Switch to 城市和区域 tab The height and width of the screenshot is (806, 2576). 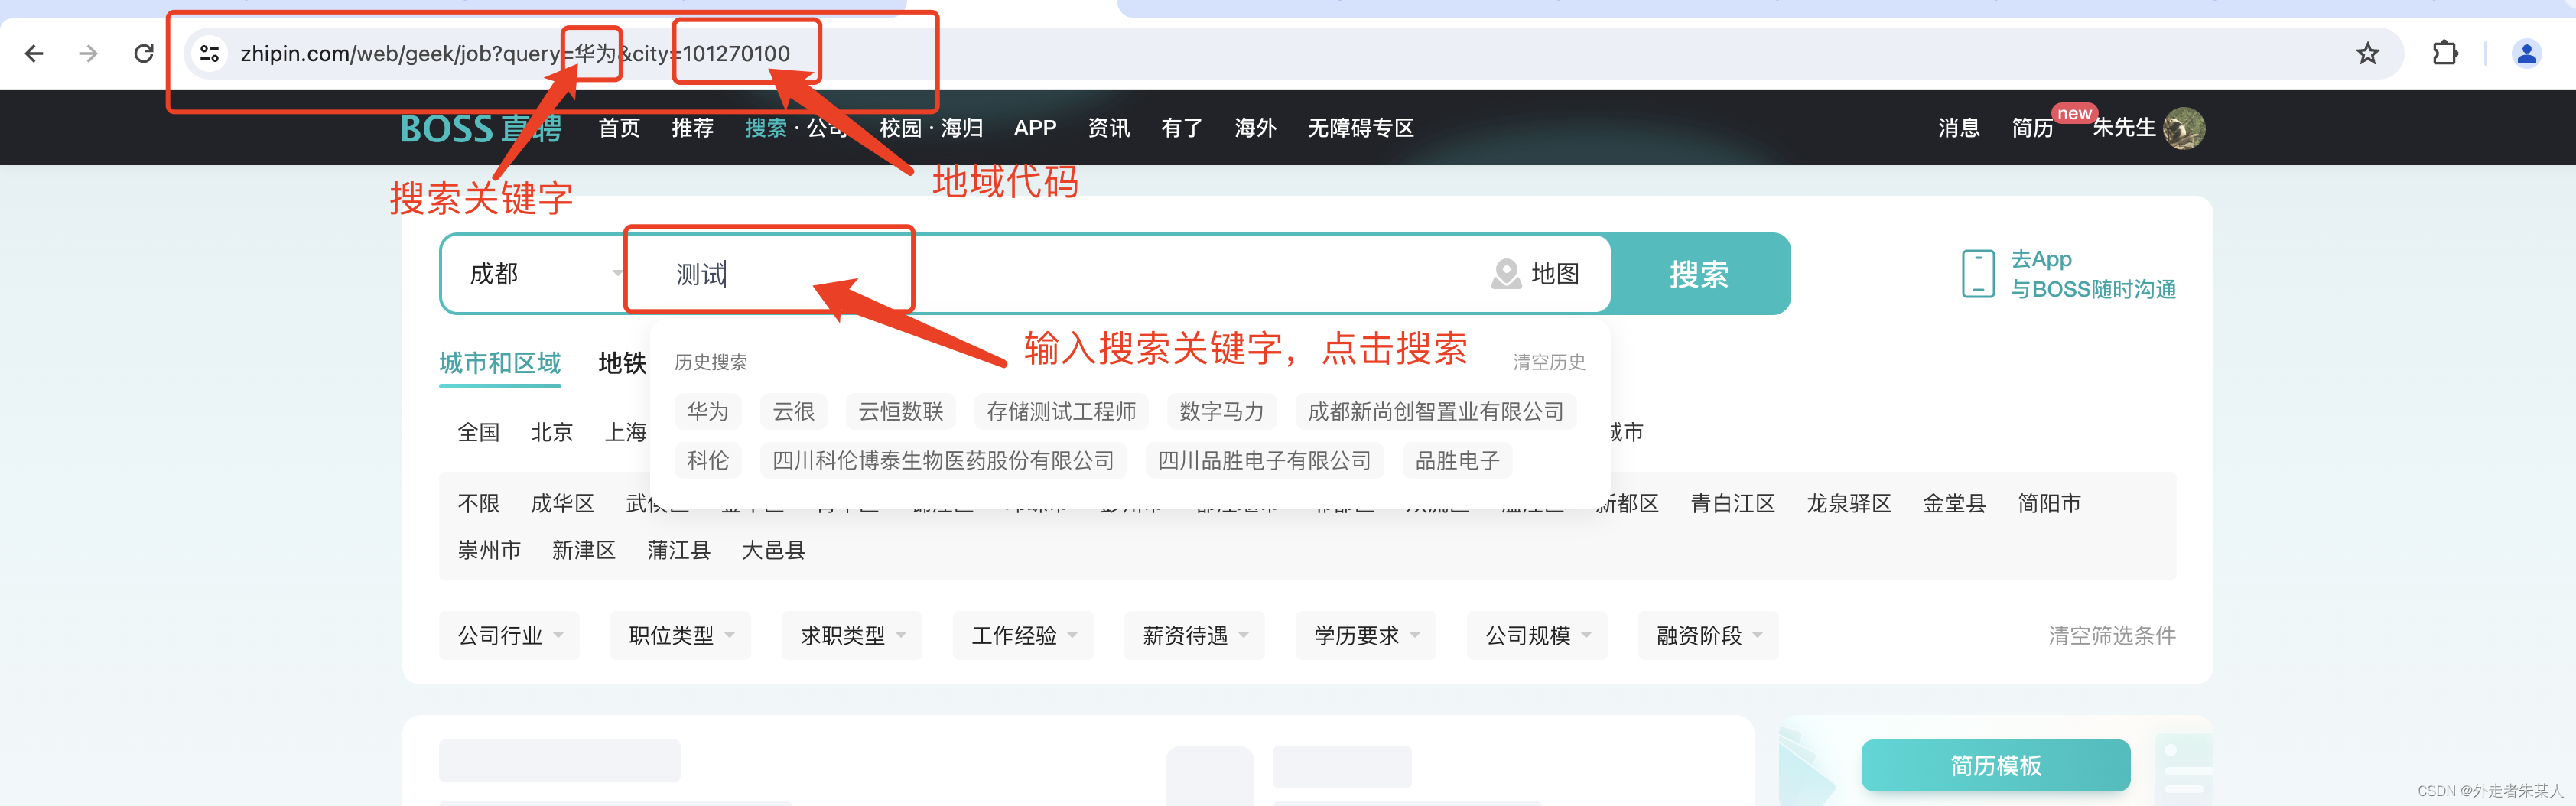(x=500, y=363)
